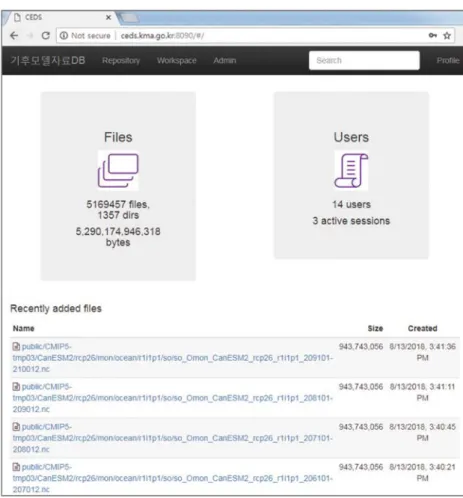The width and height of the screenshot is (463, 498).
Task: Click the 3 active sessions text
Action: (x=351, y=221)
